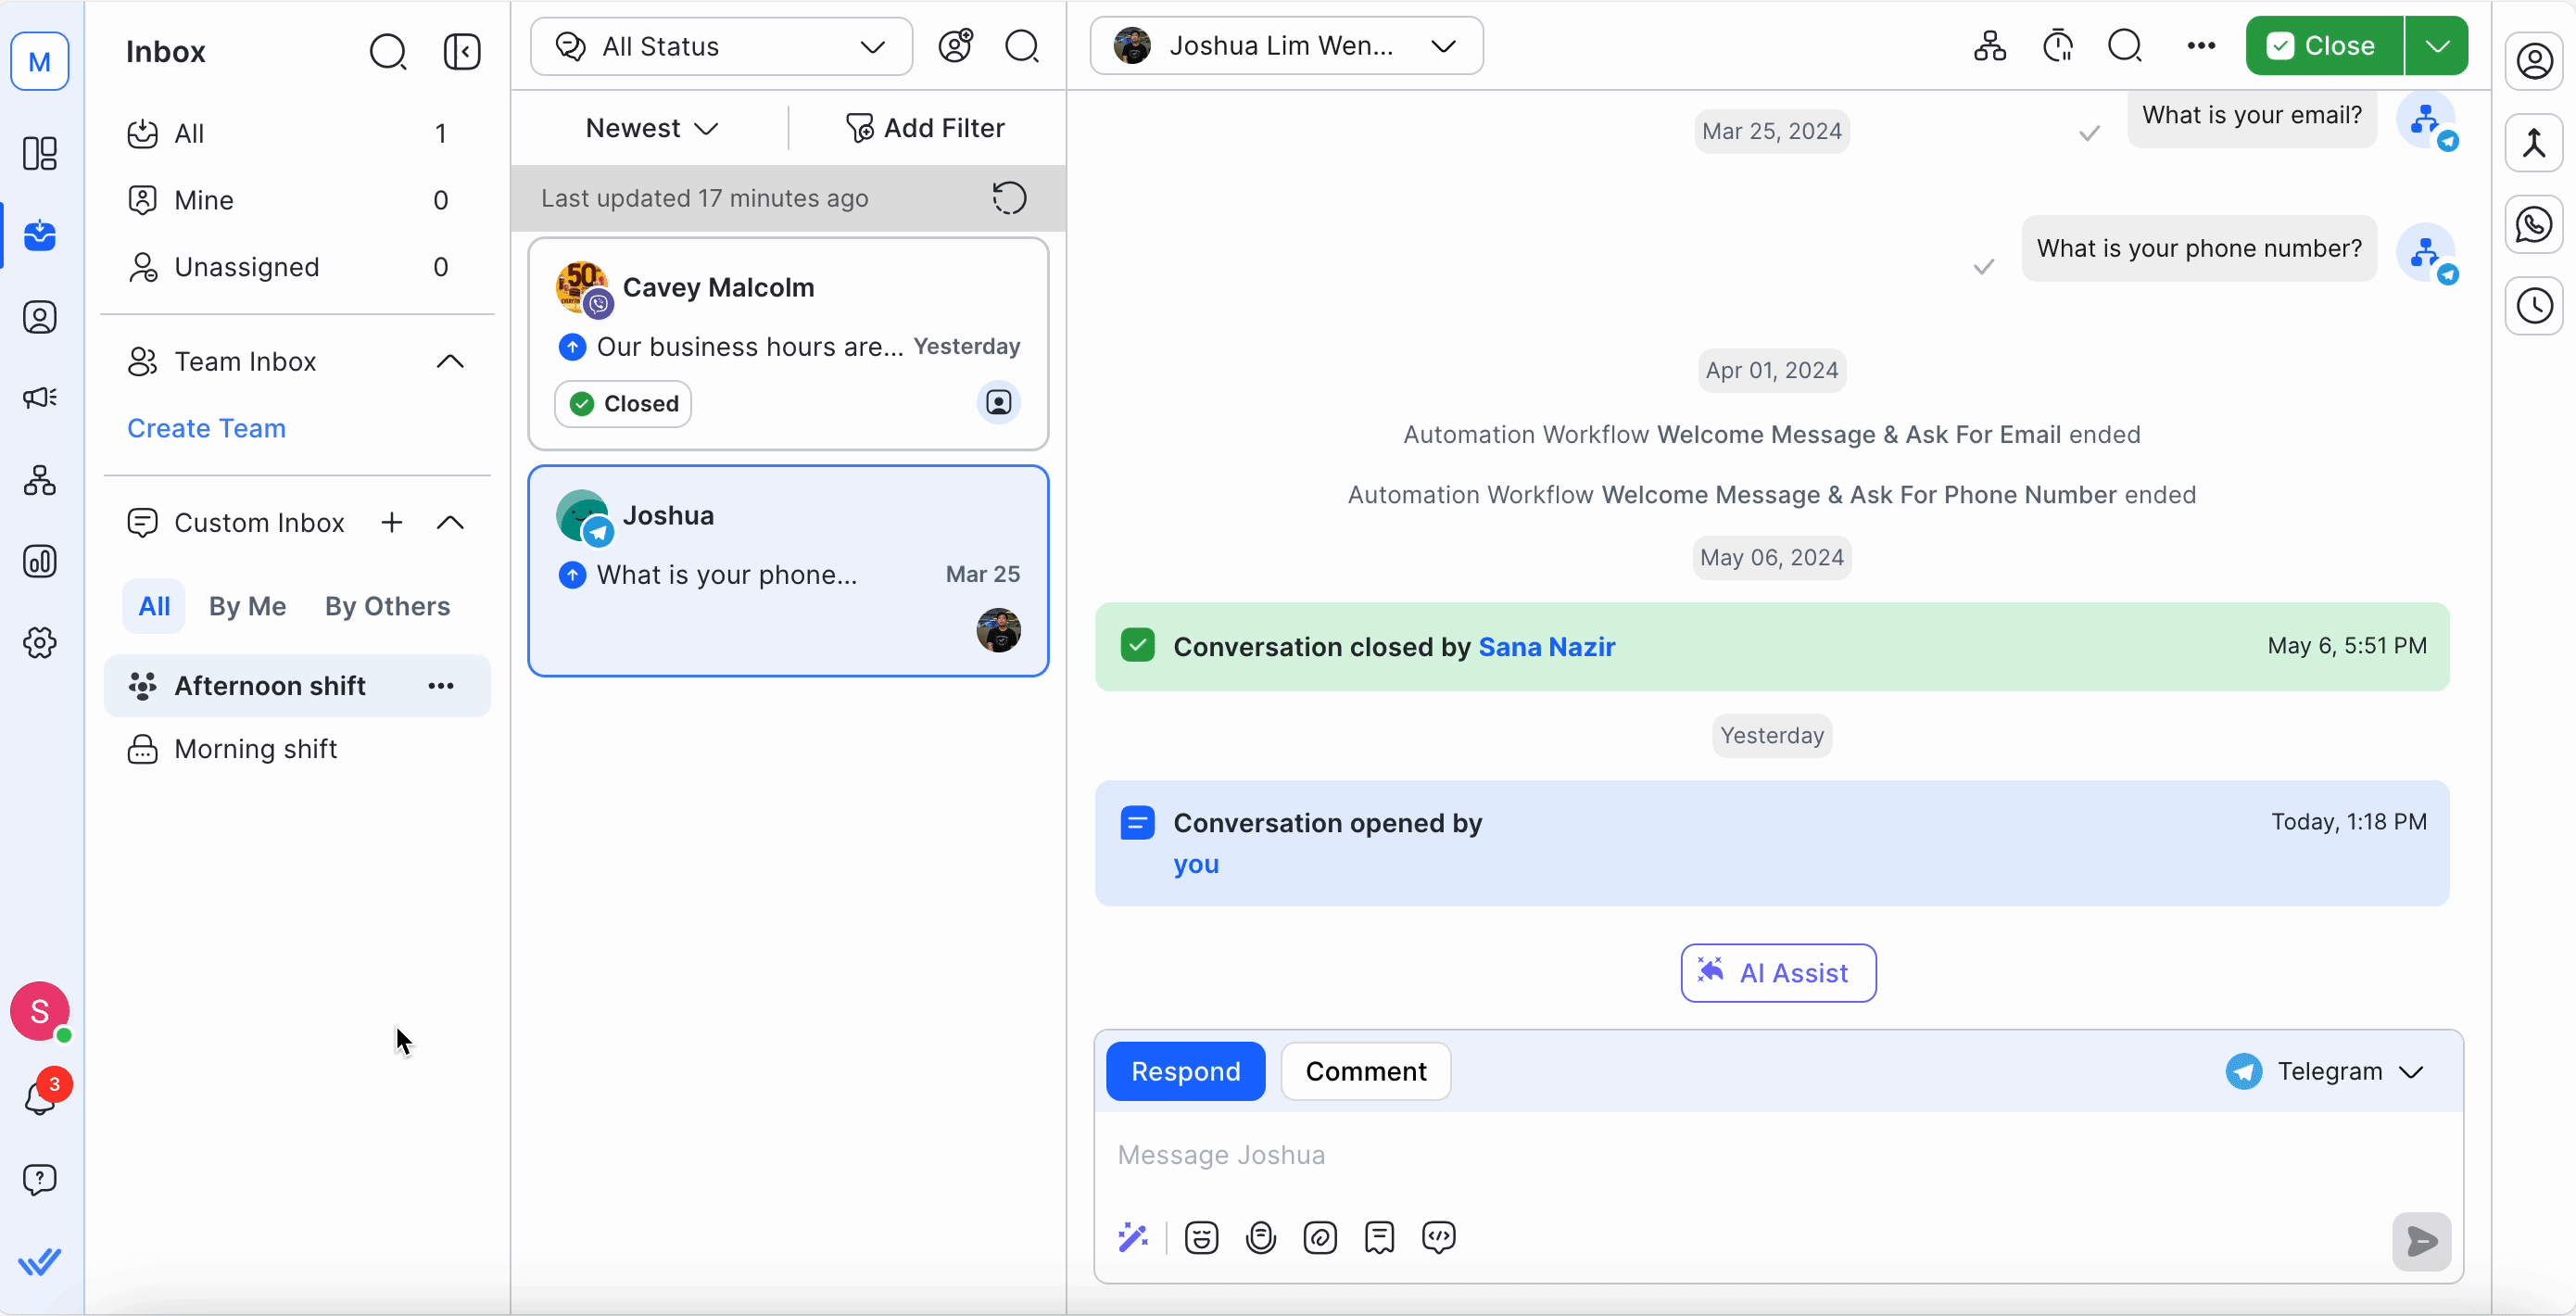Open the Broadcasts megaphone icon in sidebar
The image size is (2576, 1316).
[x=40, y=398]
